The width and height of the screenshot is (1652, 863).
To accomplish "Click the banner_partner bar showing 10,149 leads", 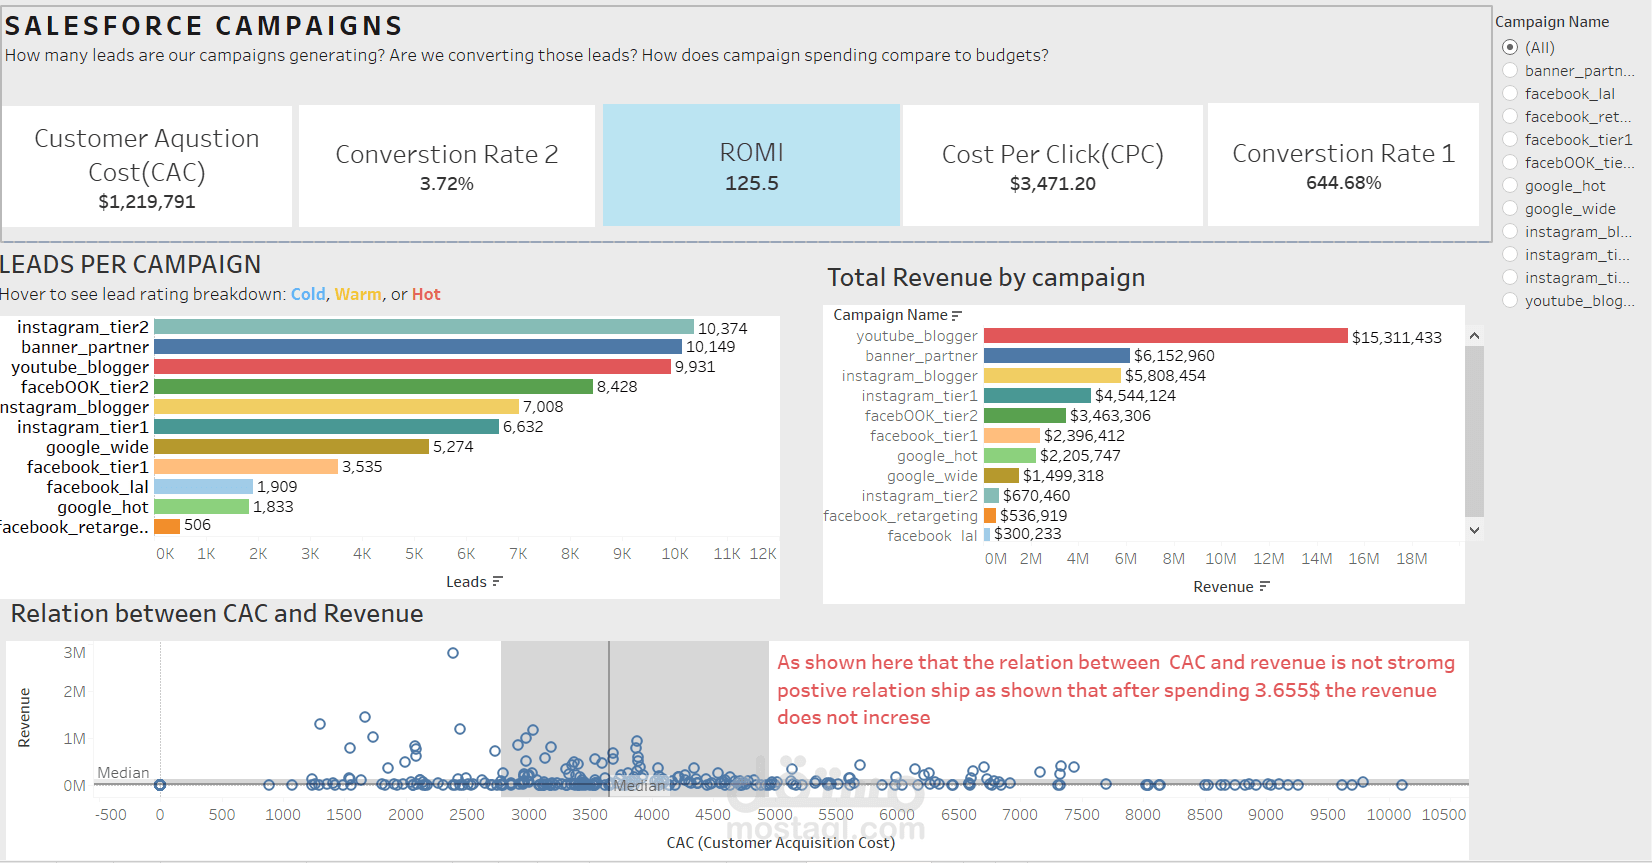I will click(x=418, y=347).
